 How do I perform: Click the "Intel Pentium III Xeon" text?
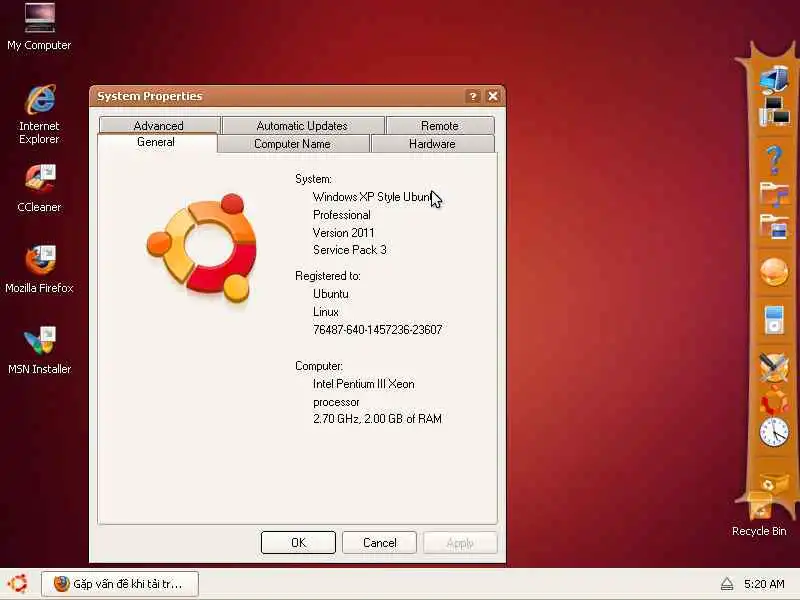click(364, 384)
